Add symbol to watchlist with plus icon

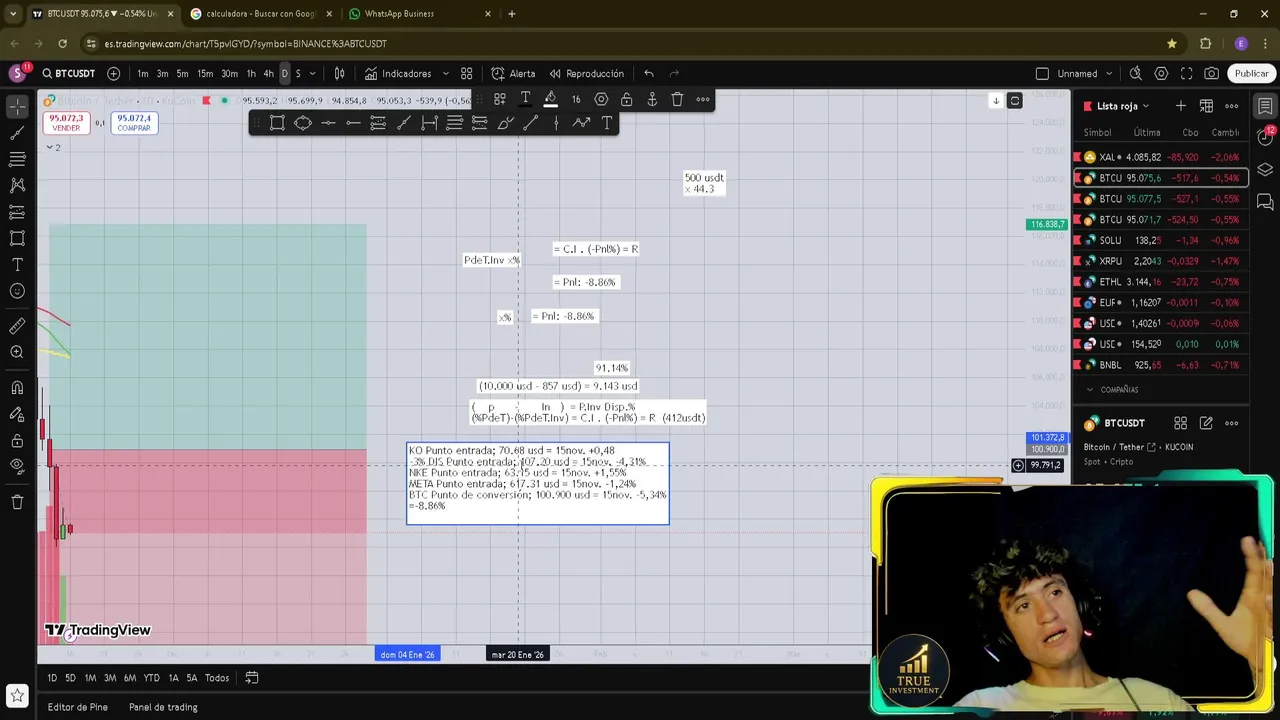(x=1181, y=106)
